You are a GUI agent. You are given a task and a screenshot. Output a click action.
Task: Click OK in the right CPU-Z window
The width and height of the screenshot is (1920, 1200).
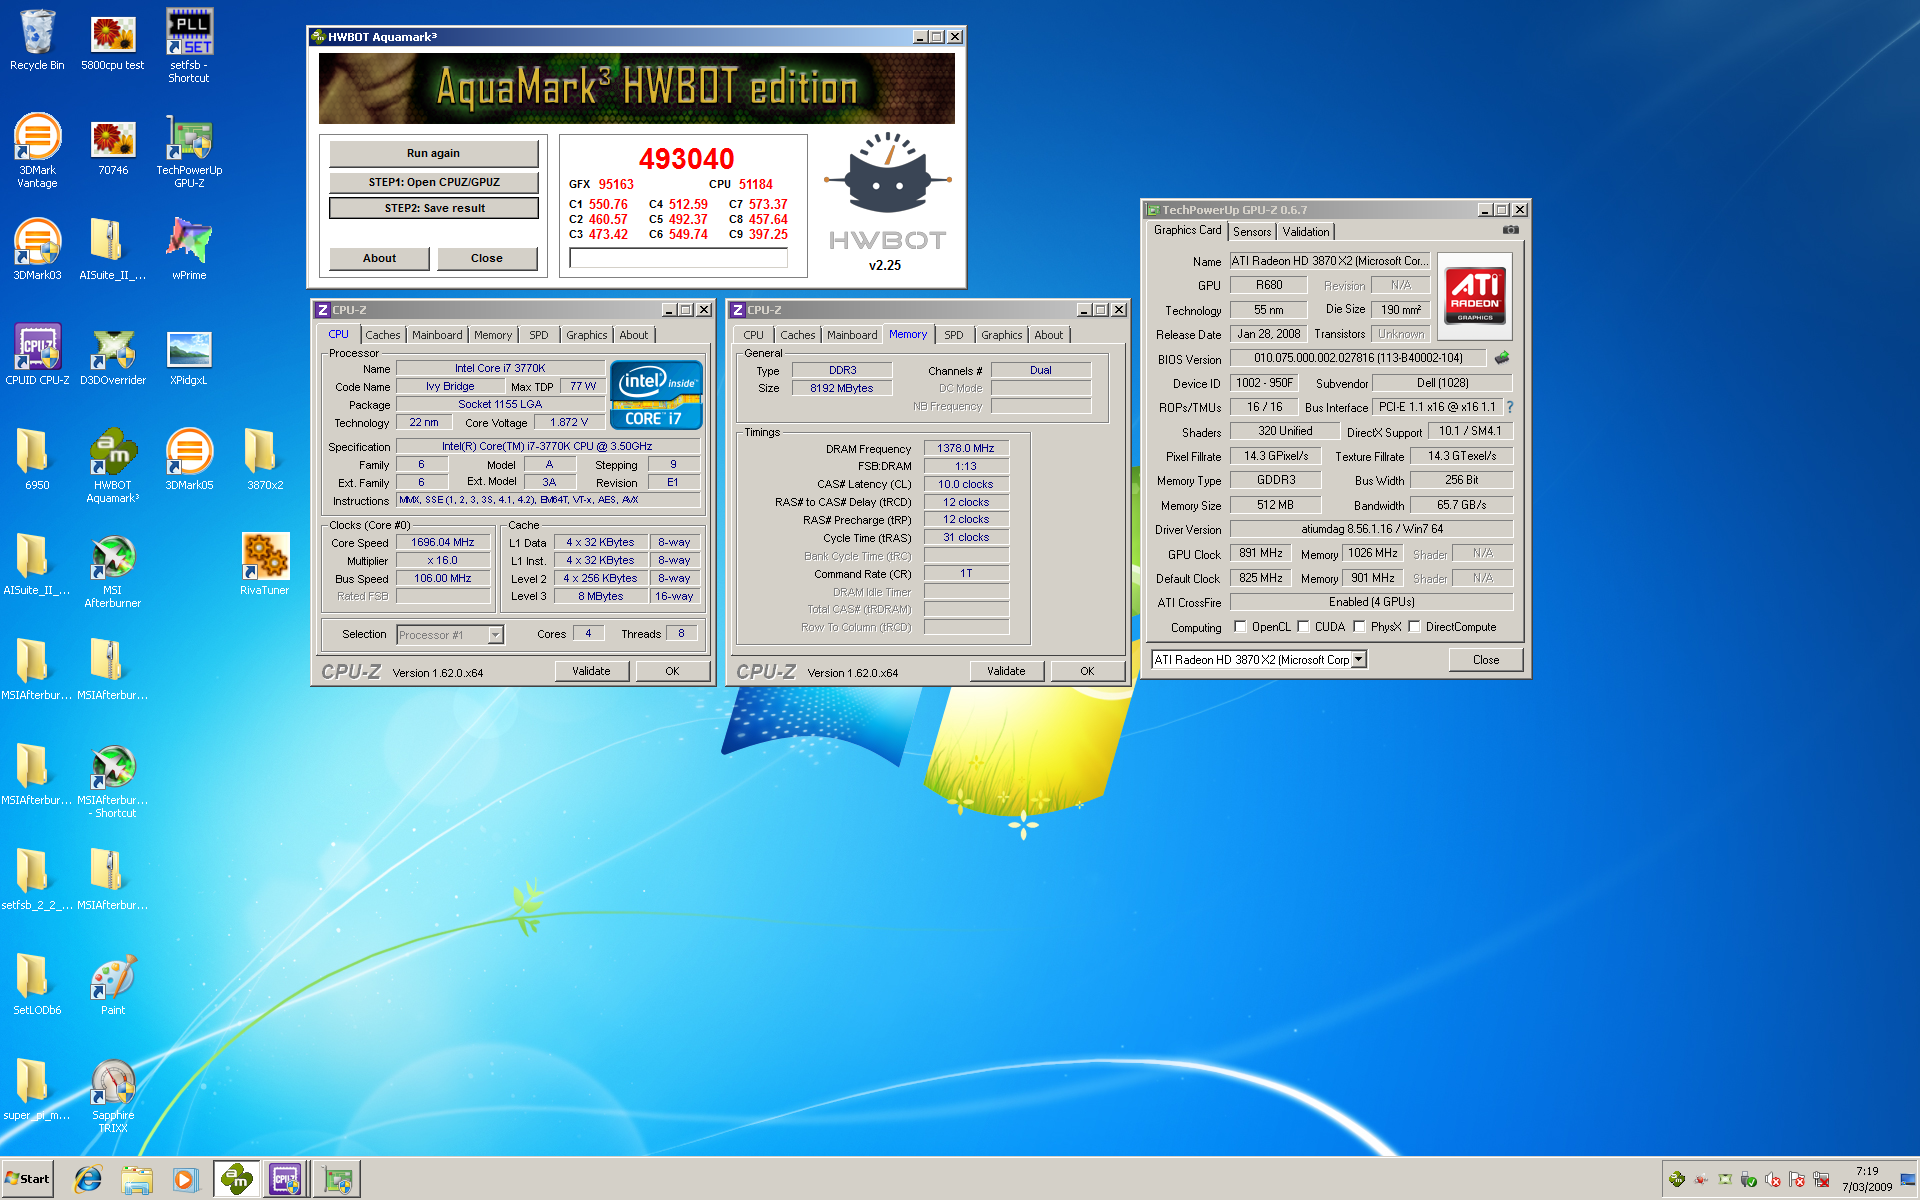(x=1087, y=671)
